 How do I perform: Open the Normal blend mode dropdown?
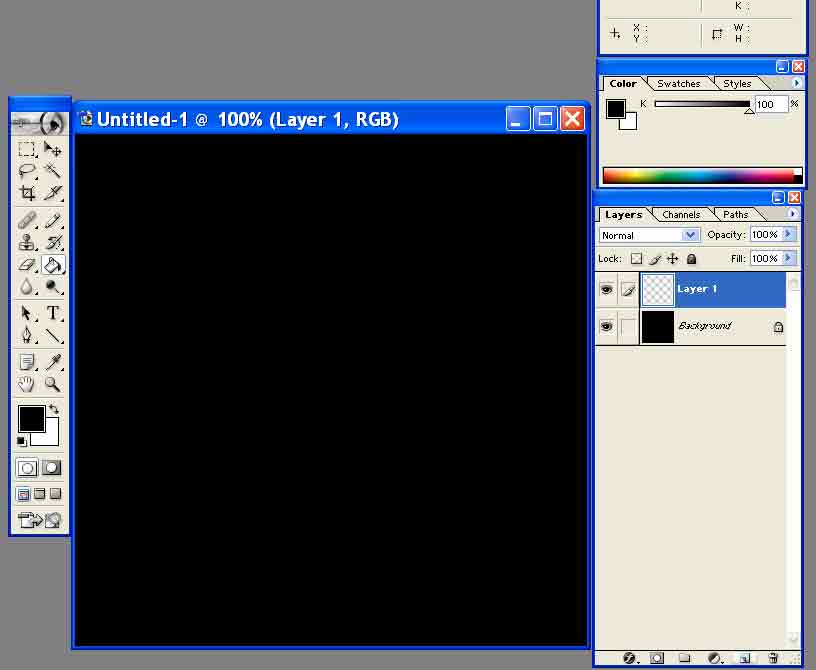[x=649, y=235]
